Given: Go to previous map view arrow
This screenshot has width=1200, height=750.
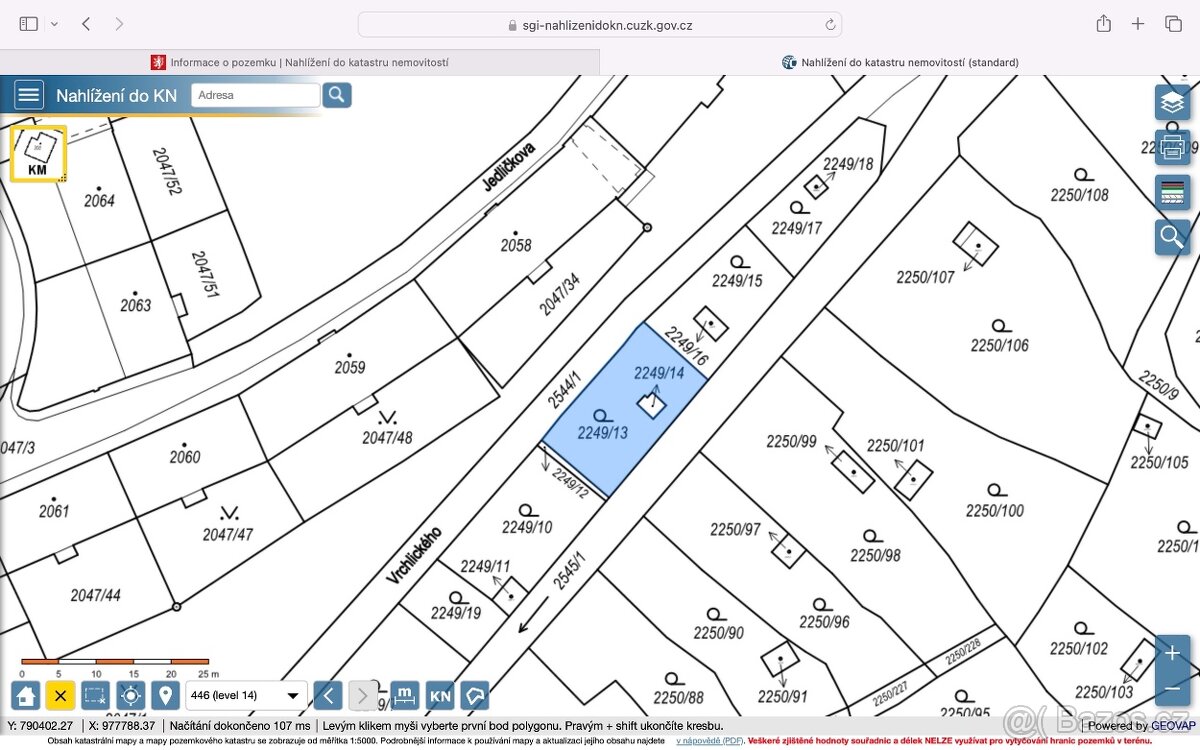Looking at the screenshot, I should pyautogui.click(x=327, y=694).
